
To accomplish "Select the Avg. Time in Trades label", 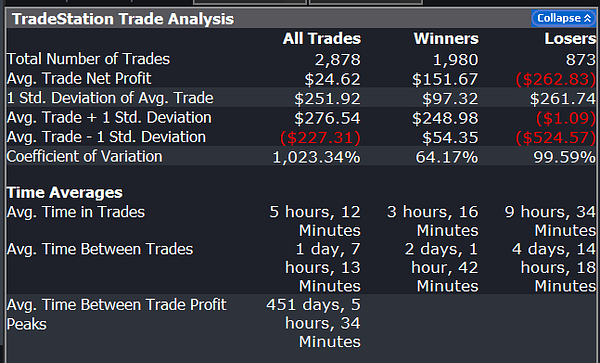I will tap(76, 212).
